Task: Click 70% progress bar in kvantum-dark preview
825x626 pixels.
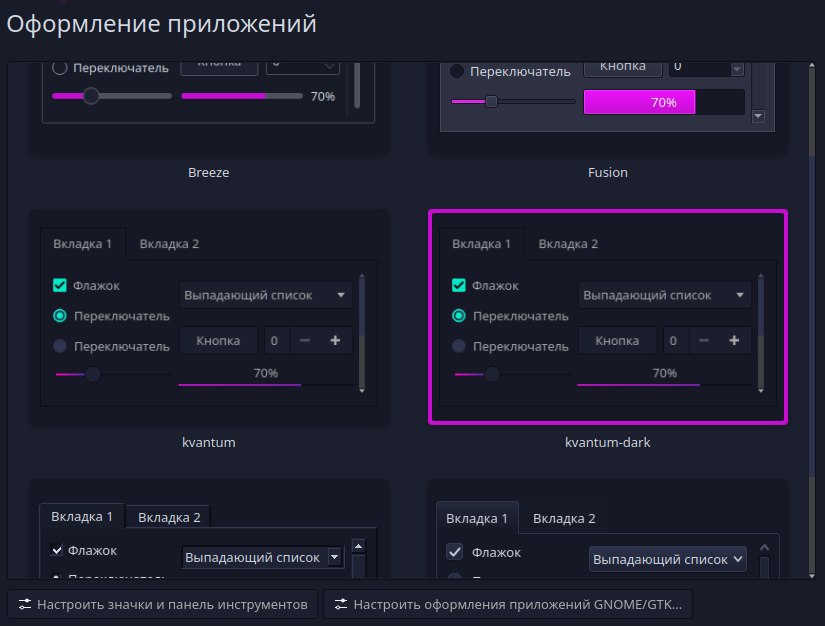Action: 665,377
